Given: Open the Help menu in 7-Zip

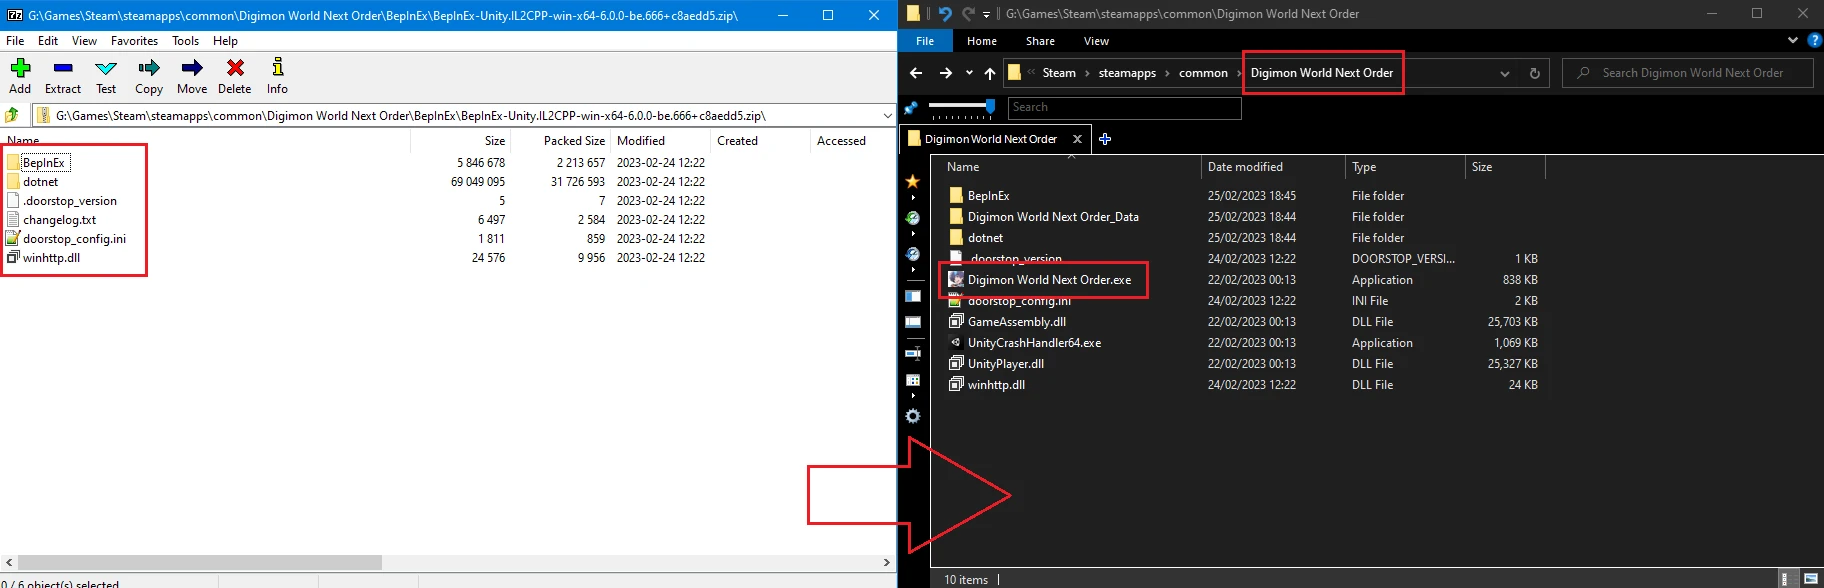Looking at the screenshot, I should coord(225,41).
